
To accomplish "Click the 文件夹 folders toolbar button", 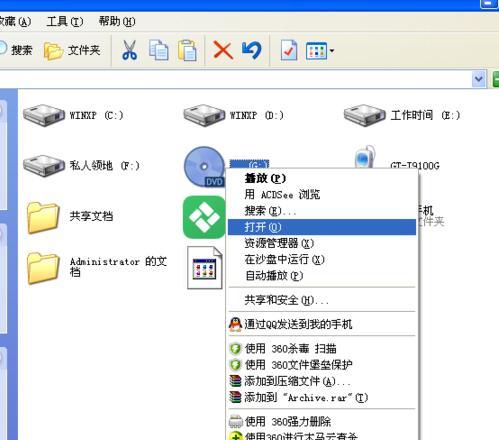I will coord(72,51).
